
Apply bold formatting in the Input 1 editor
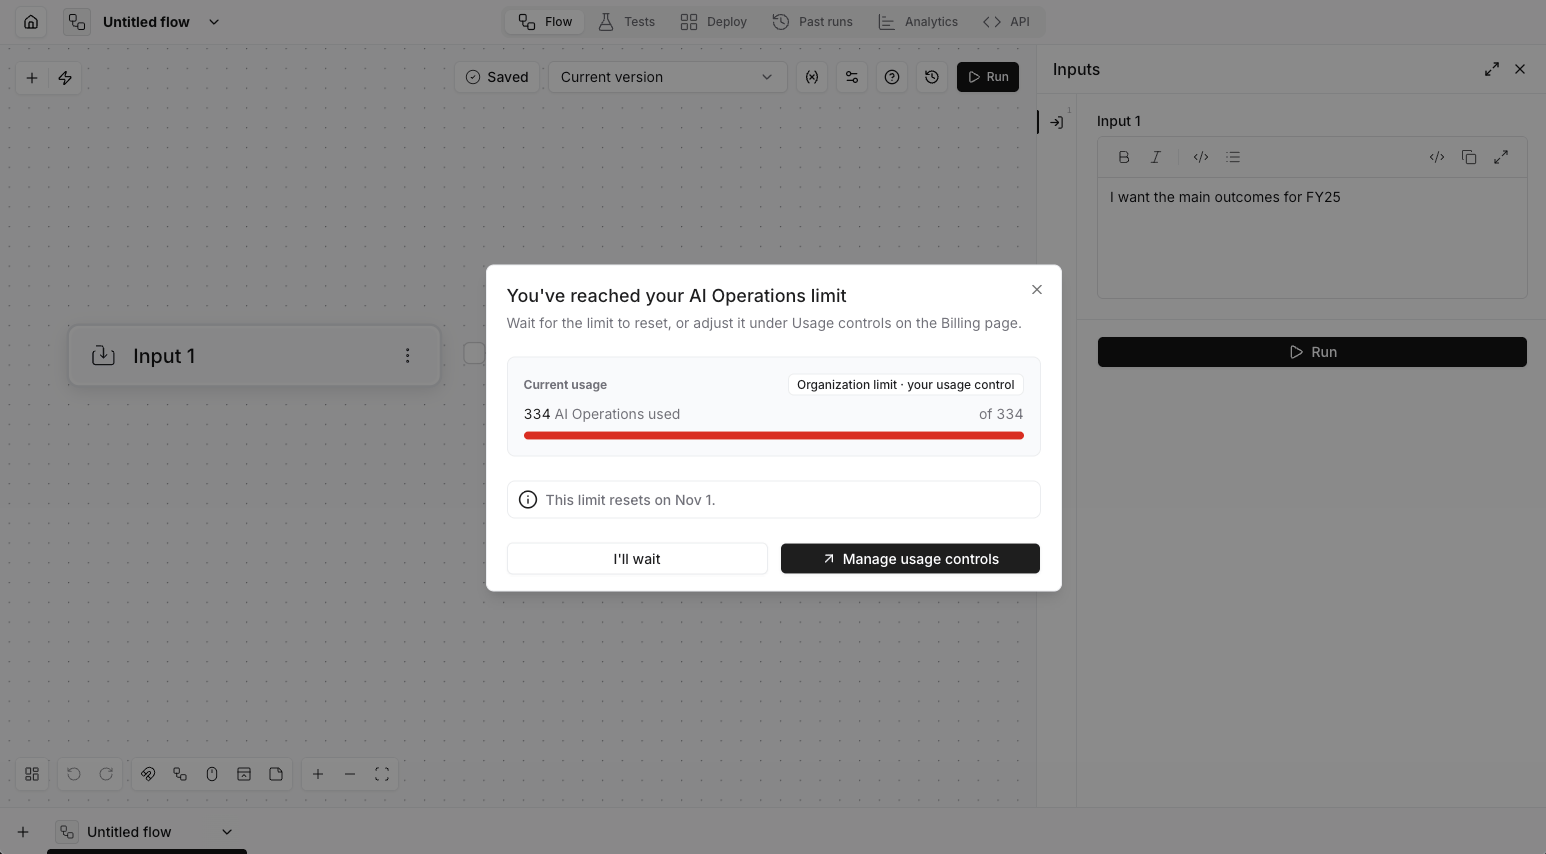(1124, 157)
